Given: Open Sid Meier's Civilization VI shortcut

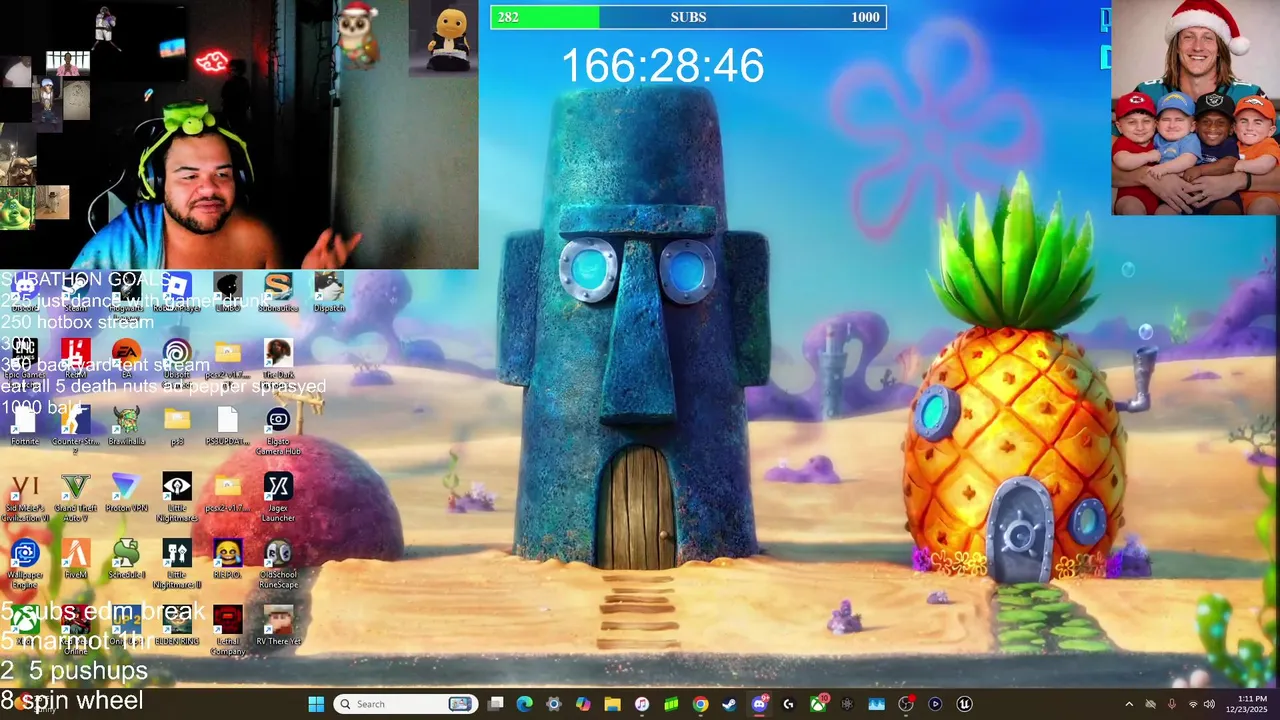Looking at the screenshot, I should click(25, 496).
